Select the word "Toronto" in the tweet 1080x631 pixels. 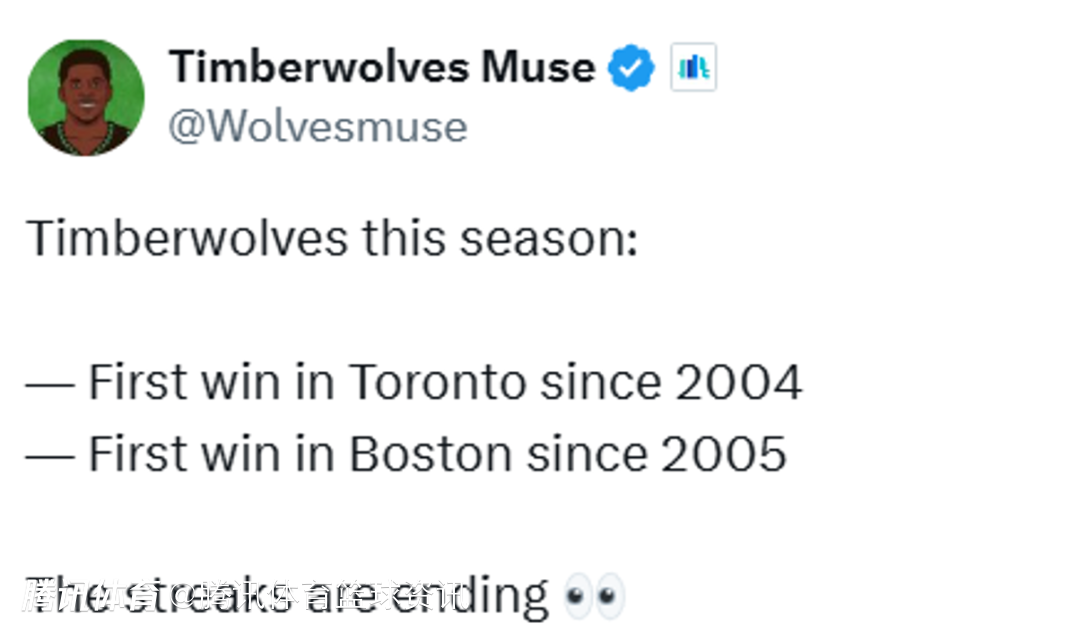coord(437,382)
